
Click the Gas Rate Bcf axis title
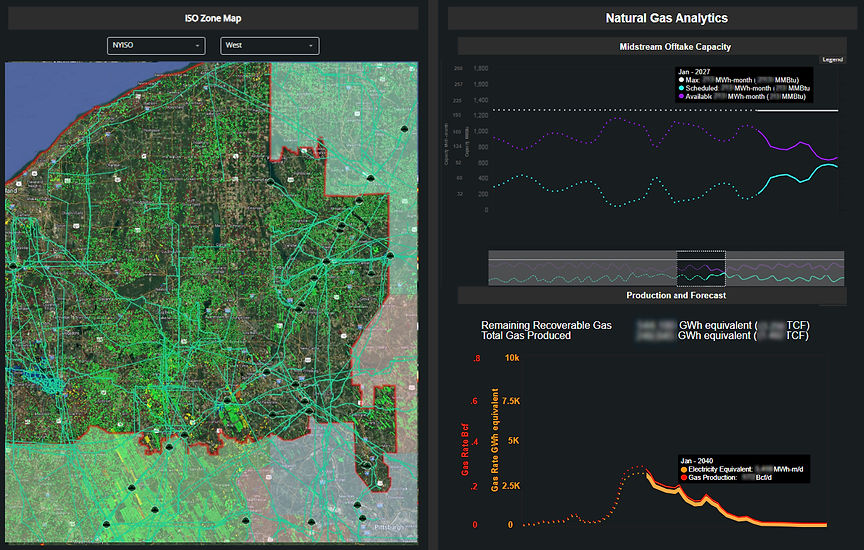465,449
